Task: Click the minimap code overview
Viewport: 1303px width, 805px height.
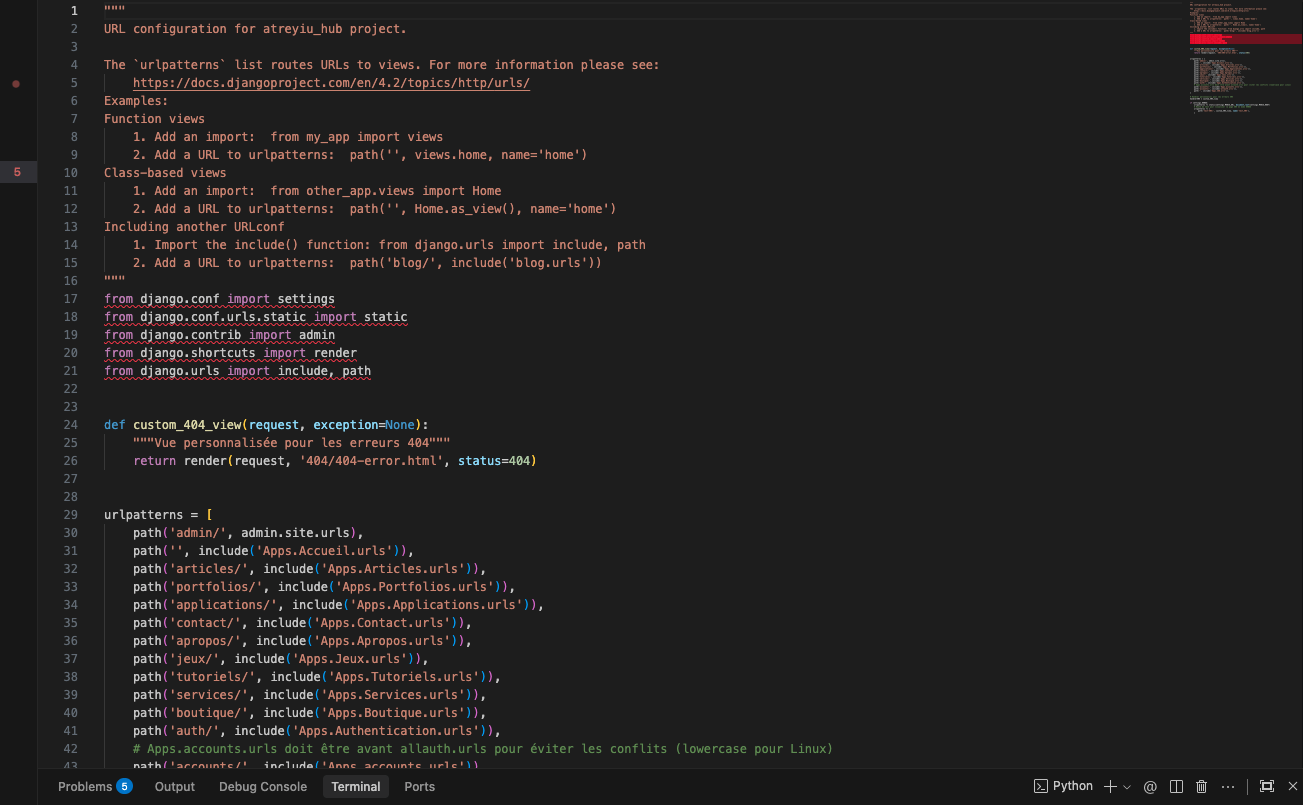Action: pyautogui.click(x=1240, y=80)
